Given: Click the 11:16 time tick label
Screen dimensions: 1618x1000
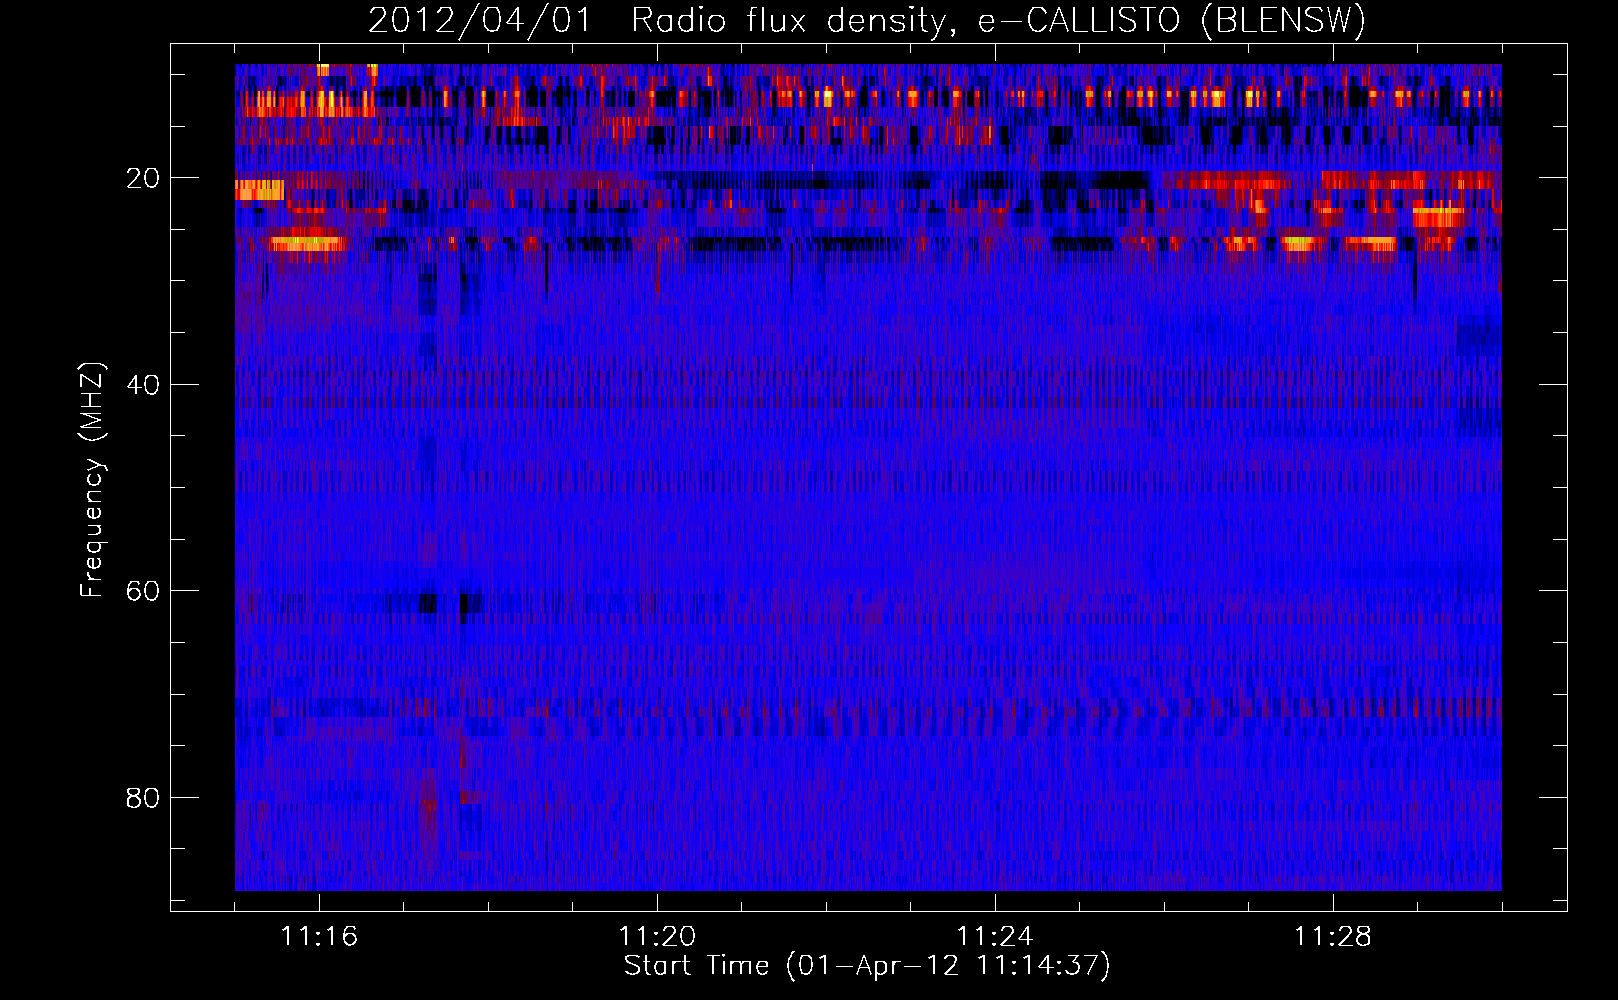Looking at the screenshot, I should pyautogui.click(x=319, y=937).
